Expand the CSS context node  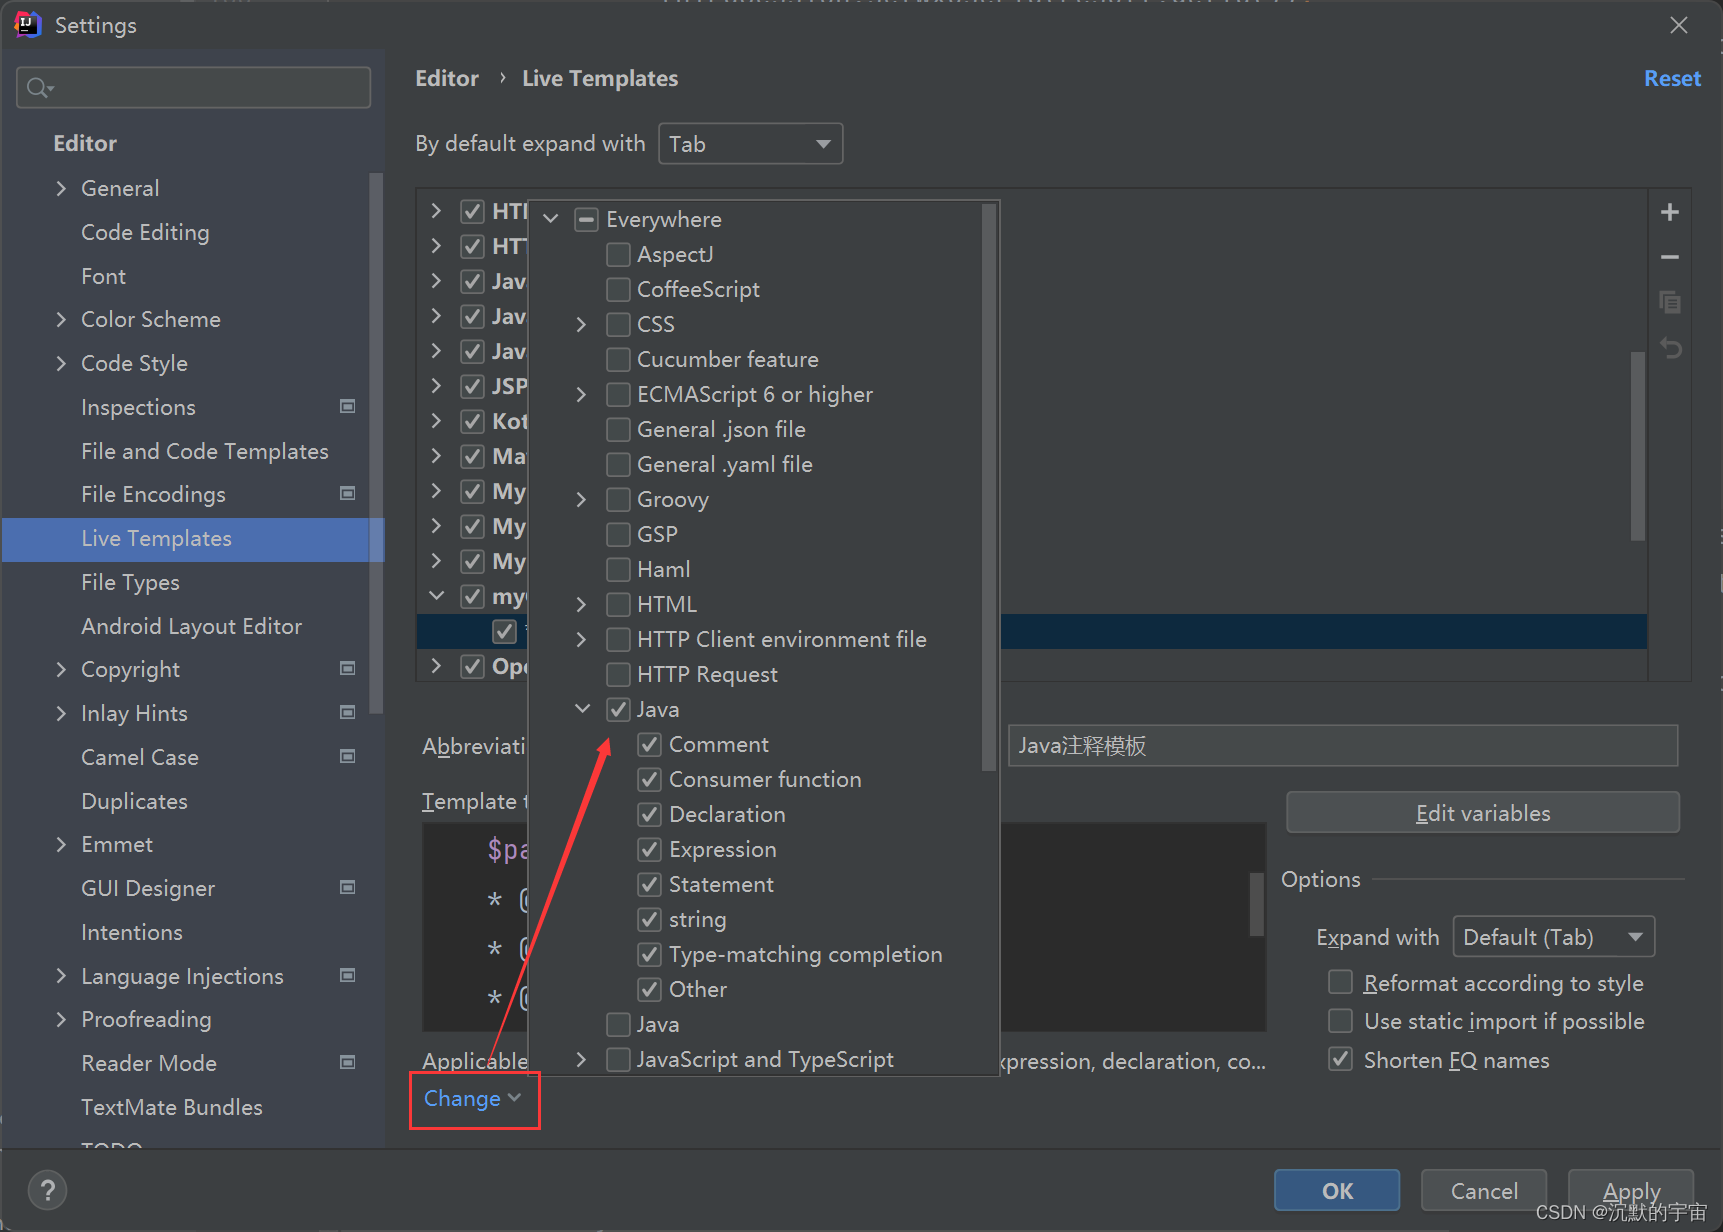pos(582,324)
